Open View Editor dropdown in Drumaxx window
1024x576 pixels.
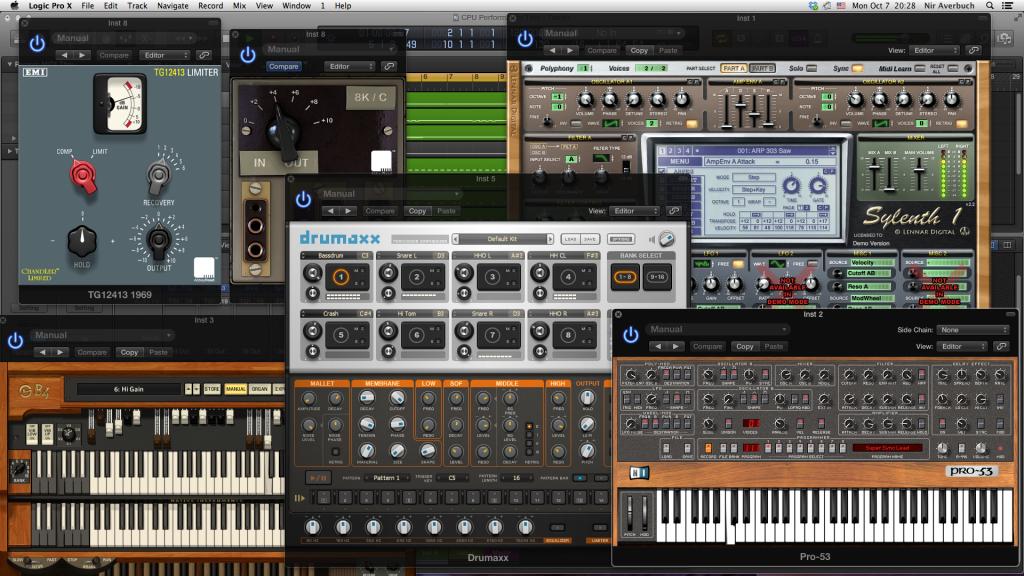click(x=635, y=211)
